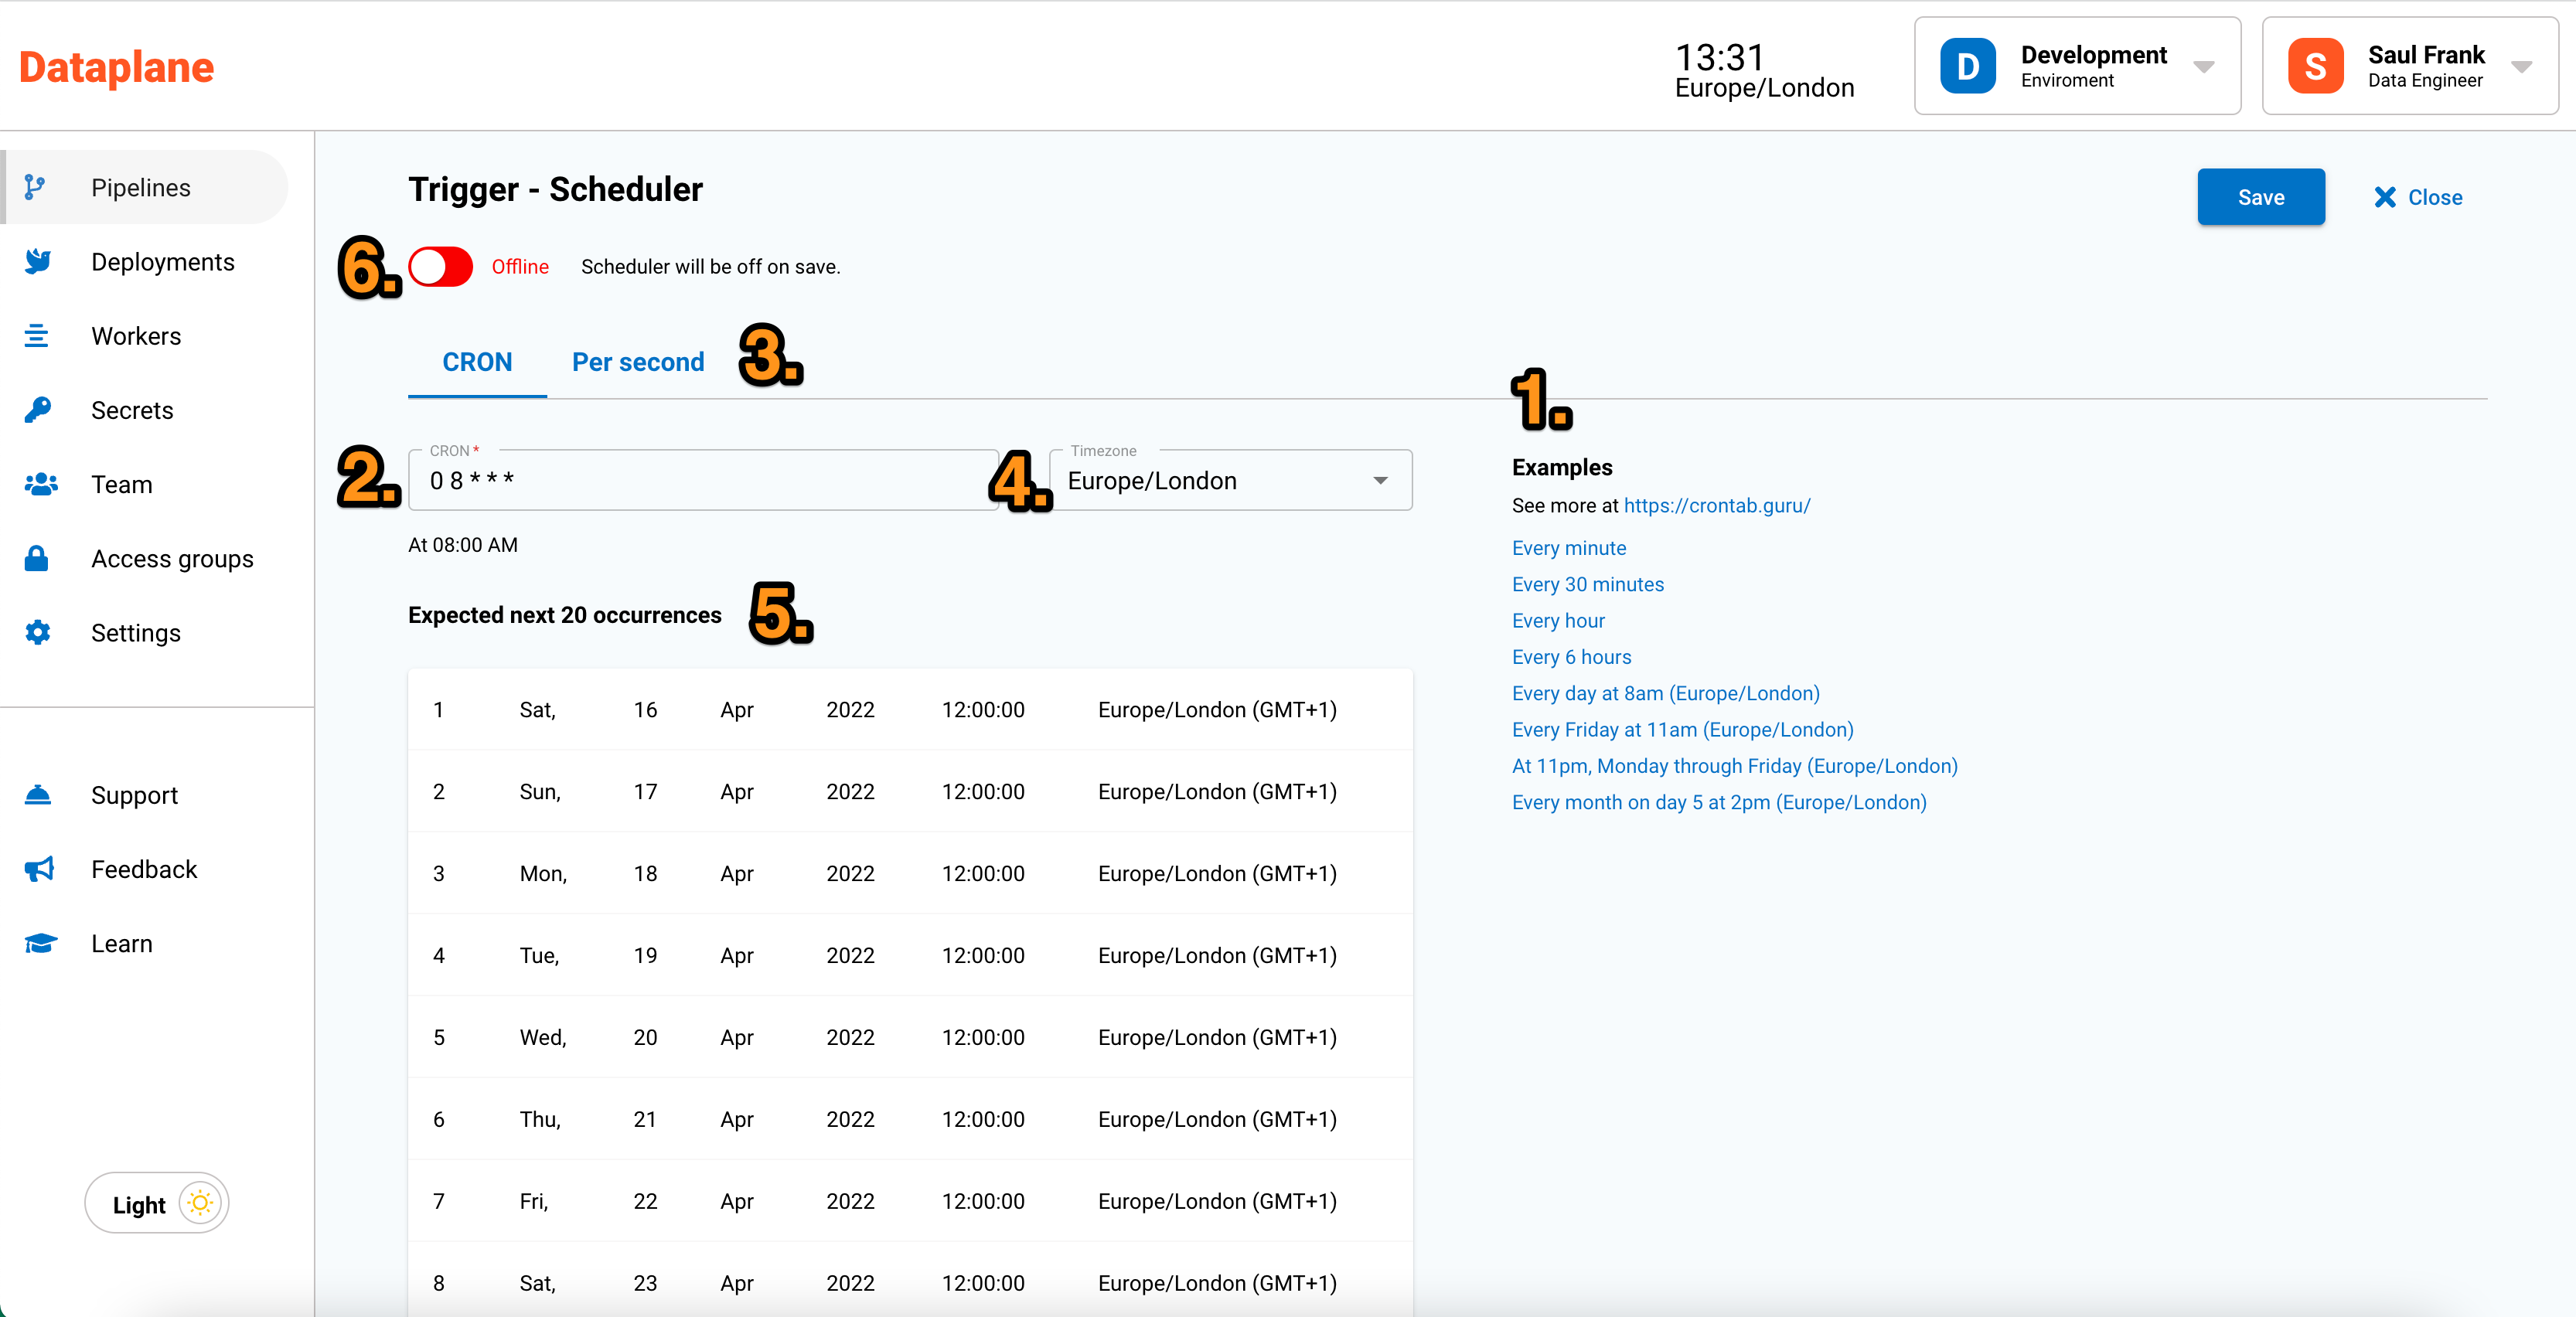
Task: Select the Access groups lock icon
Action: coord(37,558)
